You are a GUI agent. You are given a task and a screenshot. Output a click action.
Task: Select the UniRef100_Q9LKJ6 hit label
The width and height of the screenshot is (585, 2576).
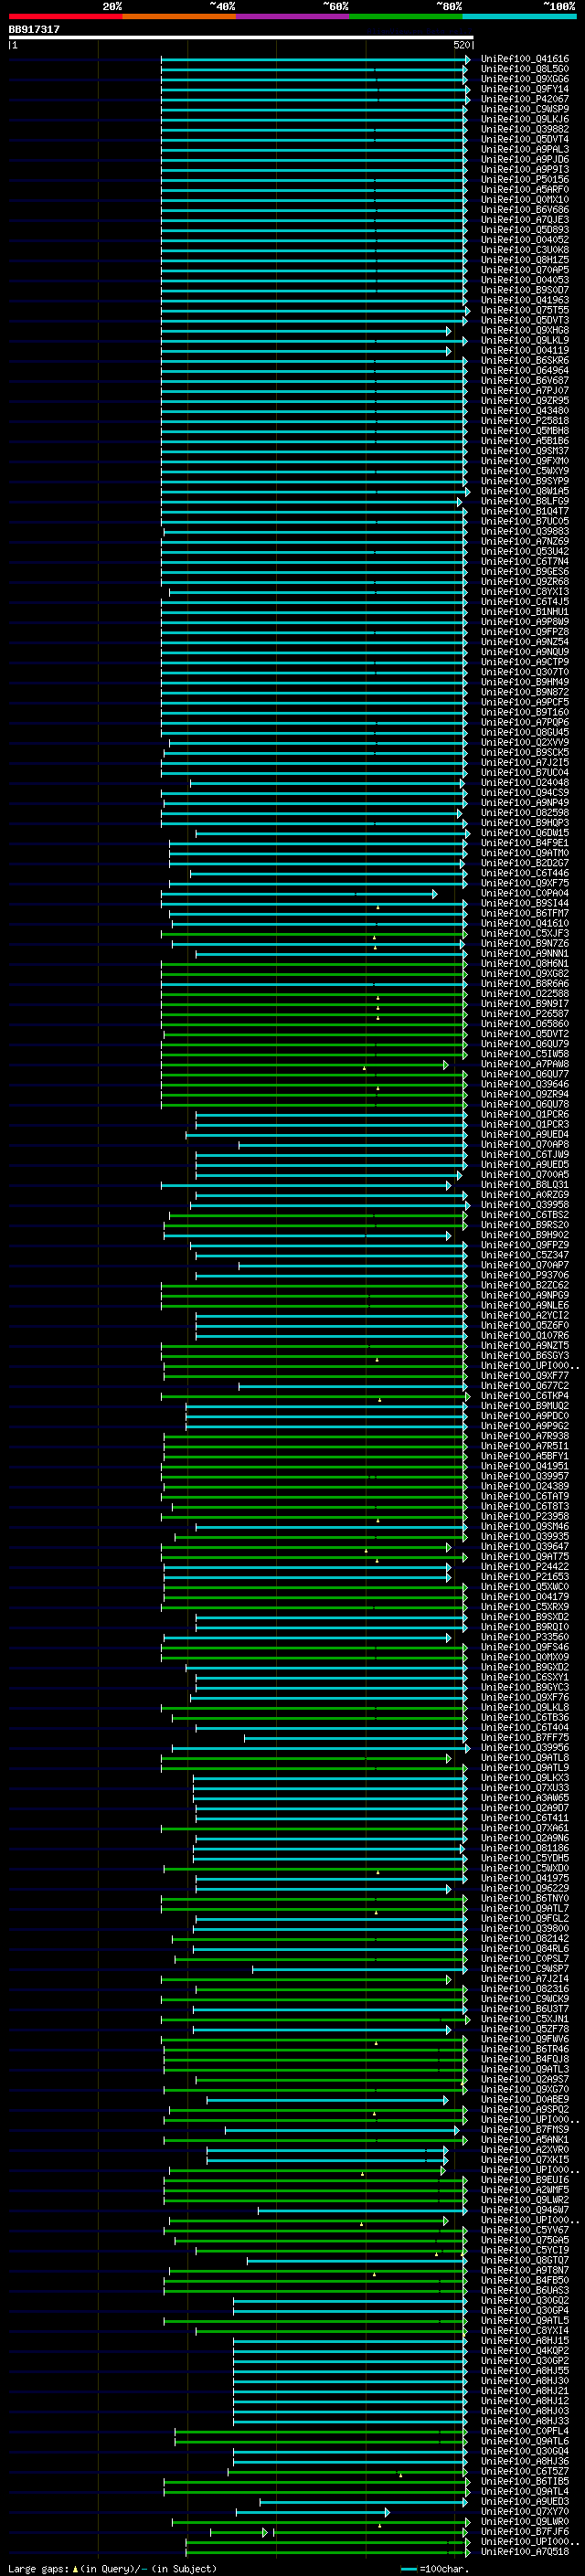525,119
